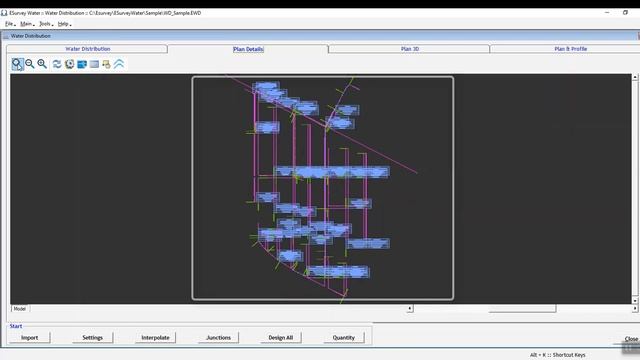The image size is (640, 360).
Task: Click the Design All button
Action: tap(281, 338)
